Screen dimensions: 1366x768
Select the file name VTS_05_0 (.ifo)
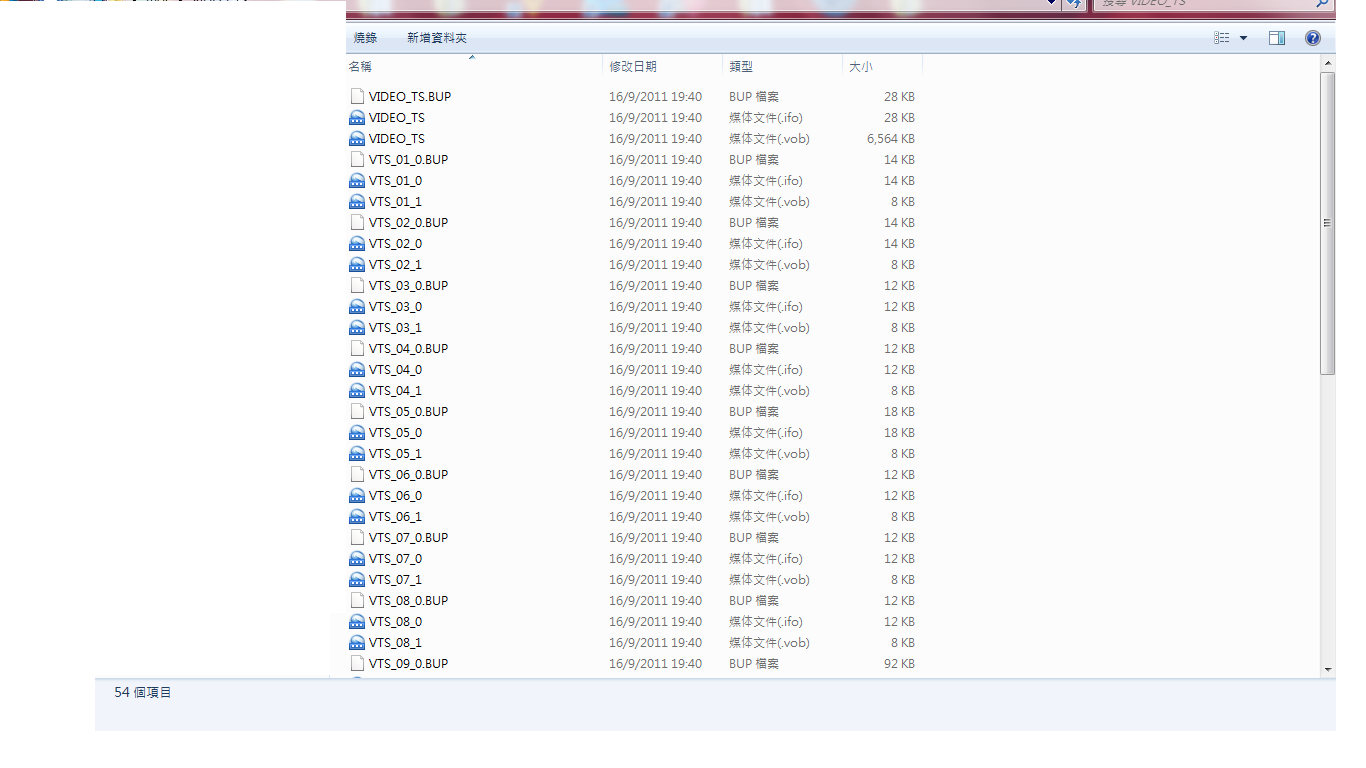[x=395, y=433]
